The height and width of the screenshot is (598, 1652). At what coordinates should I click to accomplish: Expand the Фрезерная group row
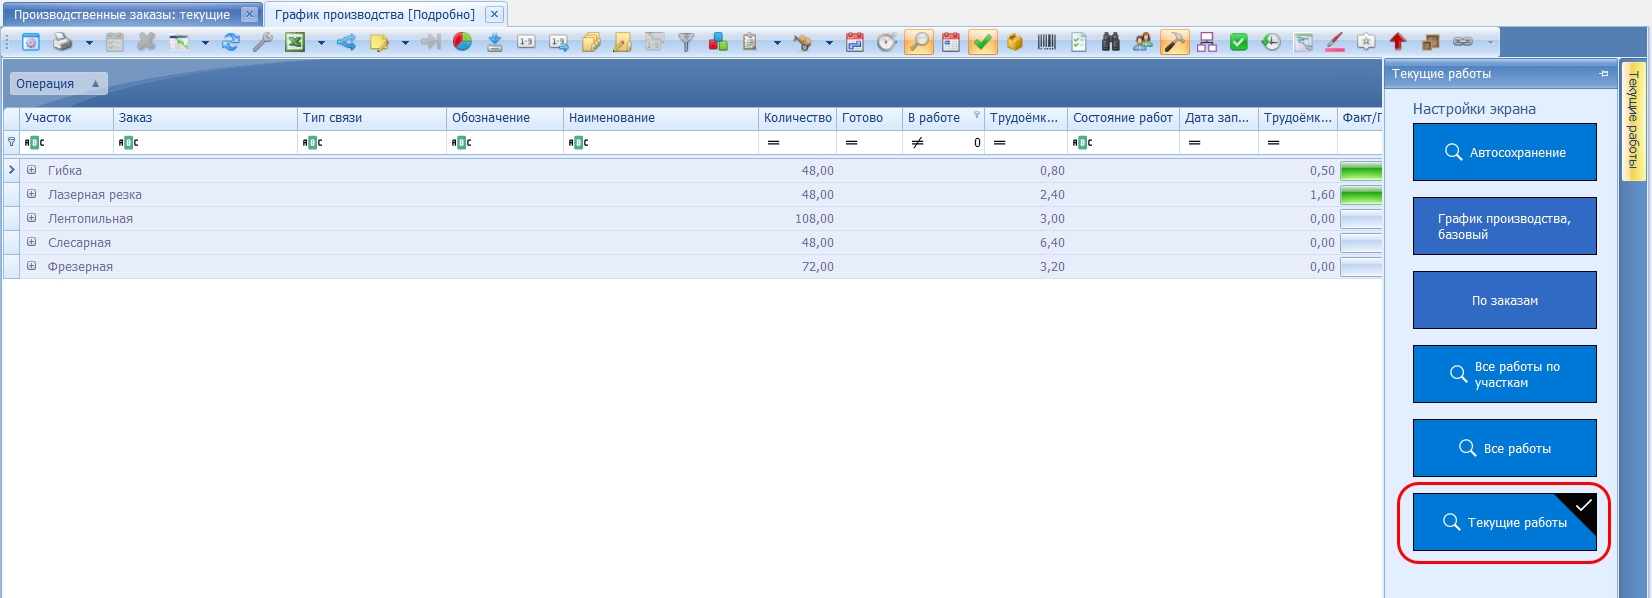pyautogui.click(x=31, y=266)
